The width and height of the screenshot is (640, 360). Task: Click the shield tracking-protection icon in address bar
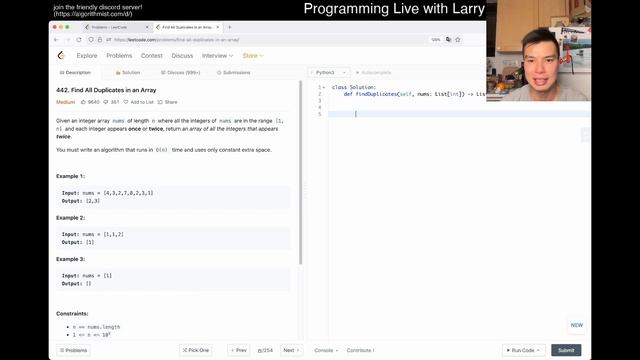(91, 40)
